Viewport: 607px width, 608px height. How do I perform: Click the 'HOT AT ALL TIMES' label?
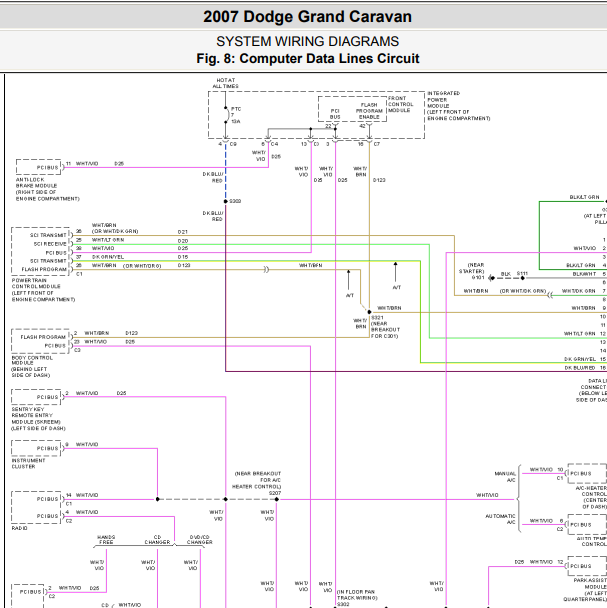[225, 83]
